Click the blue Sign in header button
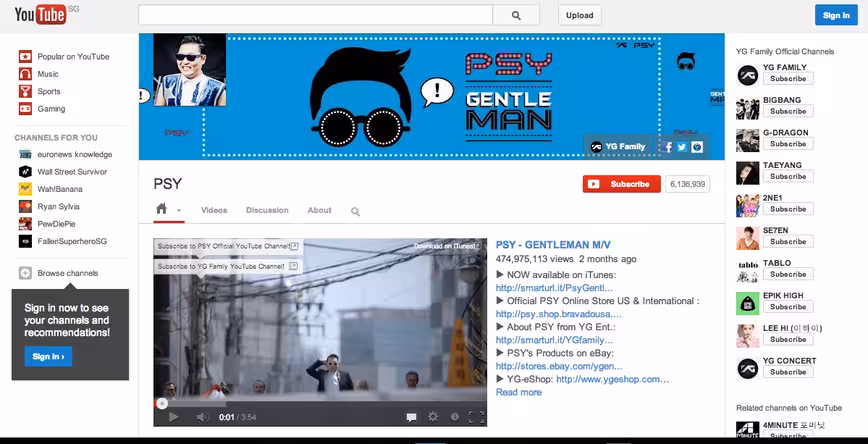The image size is (868, 444). 836,16
